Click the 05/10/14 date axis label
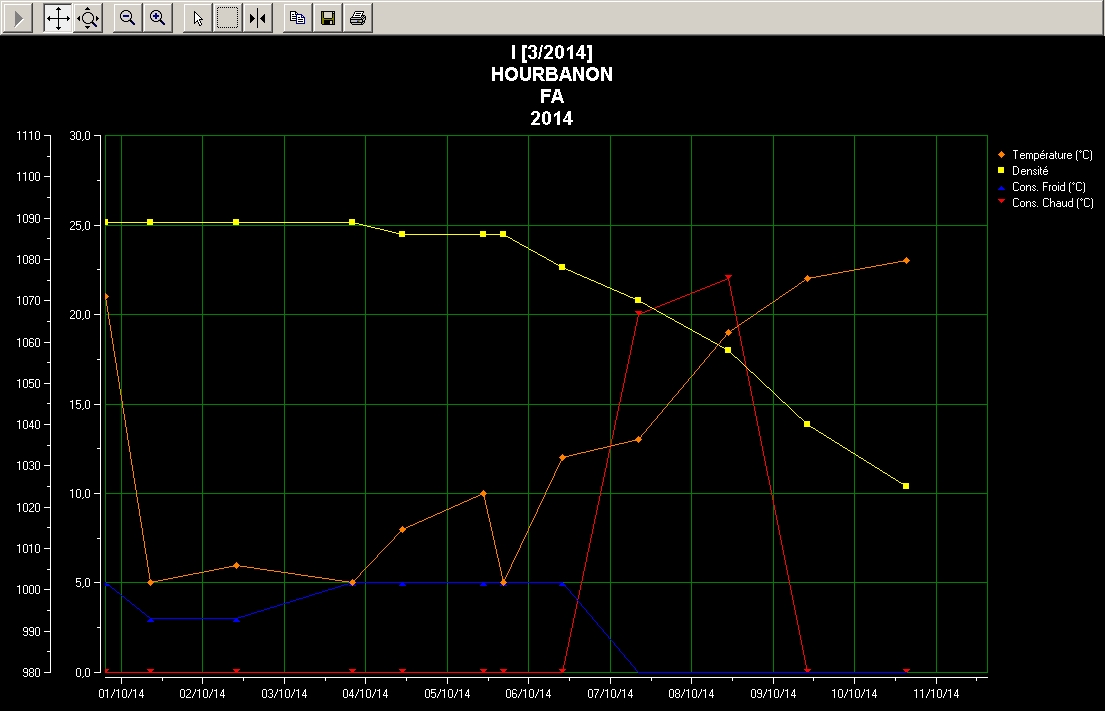The width and height of the screenshot is (1105, 711). point(448,692)
